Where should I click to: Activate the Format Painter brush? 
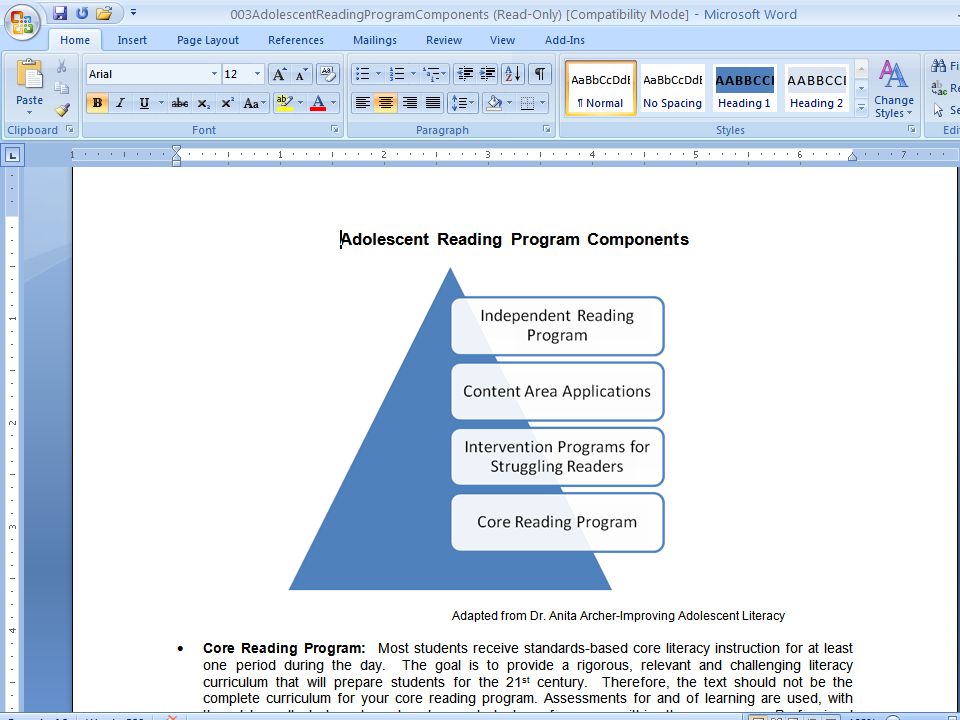point(62,110)
